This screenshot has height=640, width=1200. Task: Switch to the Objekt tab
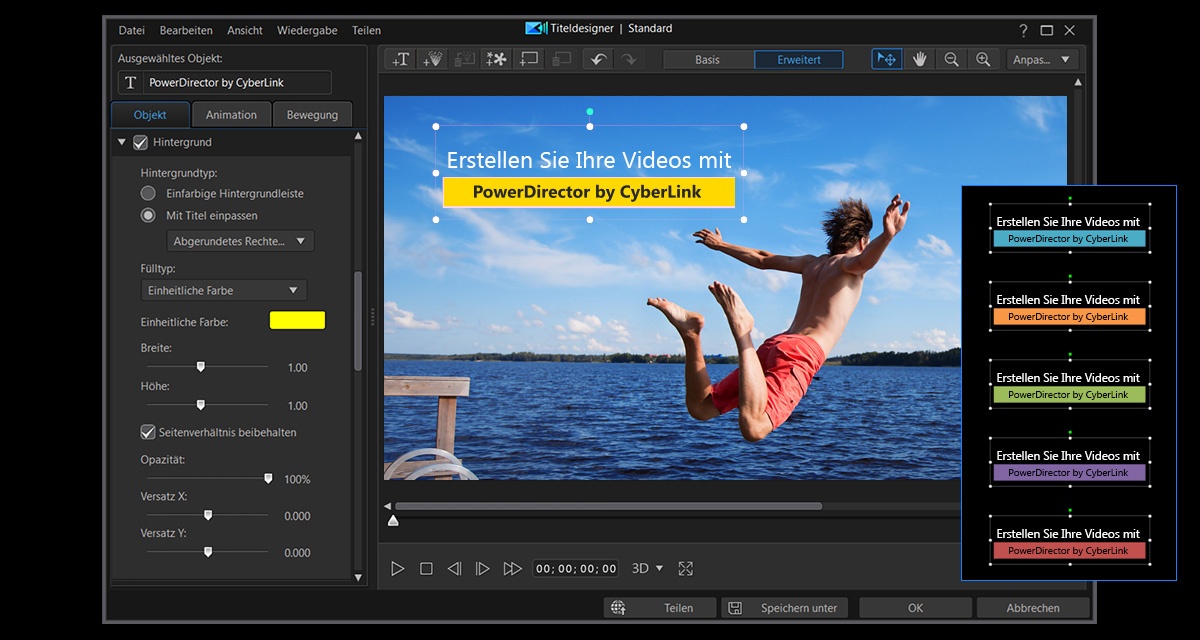click(x=150, y=114)
